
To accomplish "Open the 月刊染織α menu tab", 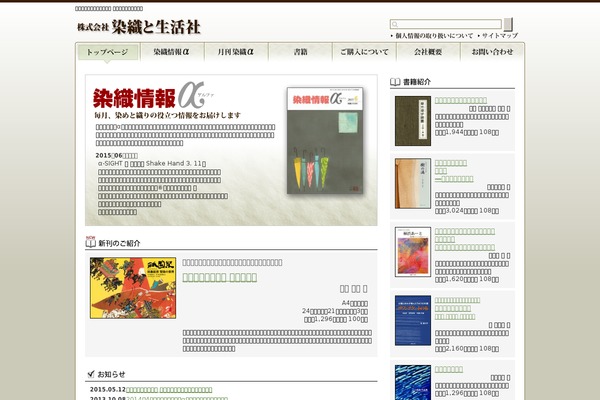I will 236,52.
